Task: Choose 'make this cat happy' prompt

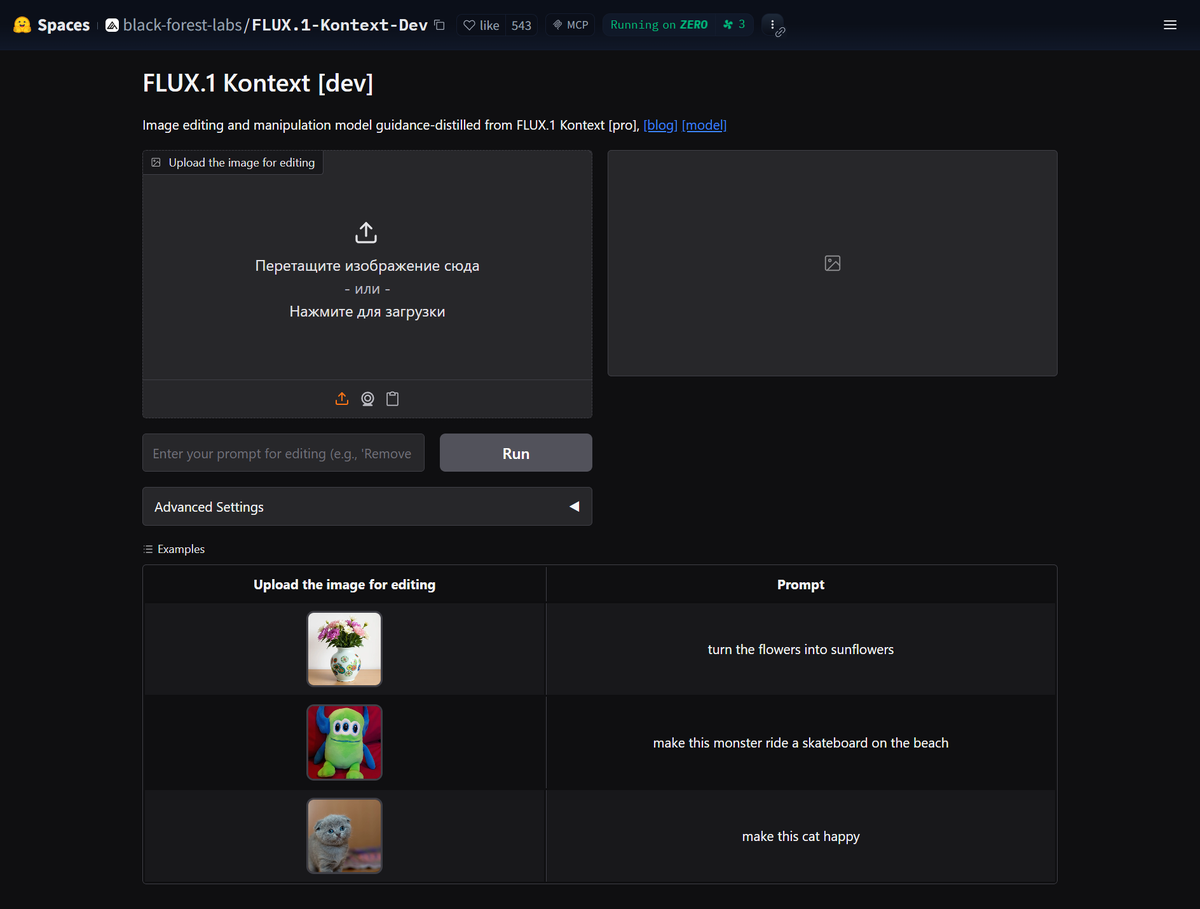Action: (801, 836)
